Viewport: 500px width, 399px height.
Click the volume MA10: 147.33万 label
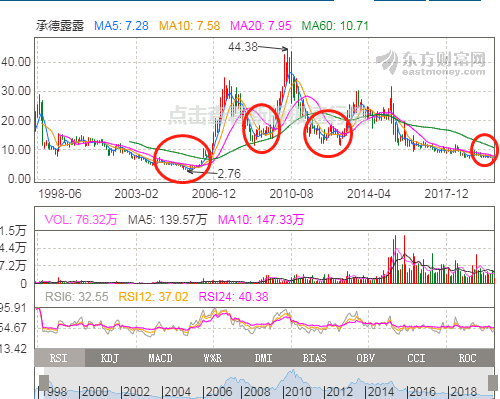click(x=261, y=220)
